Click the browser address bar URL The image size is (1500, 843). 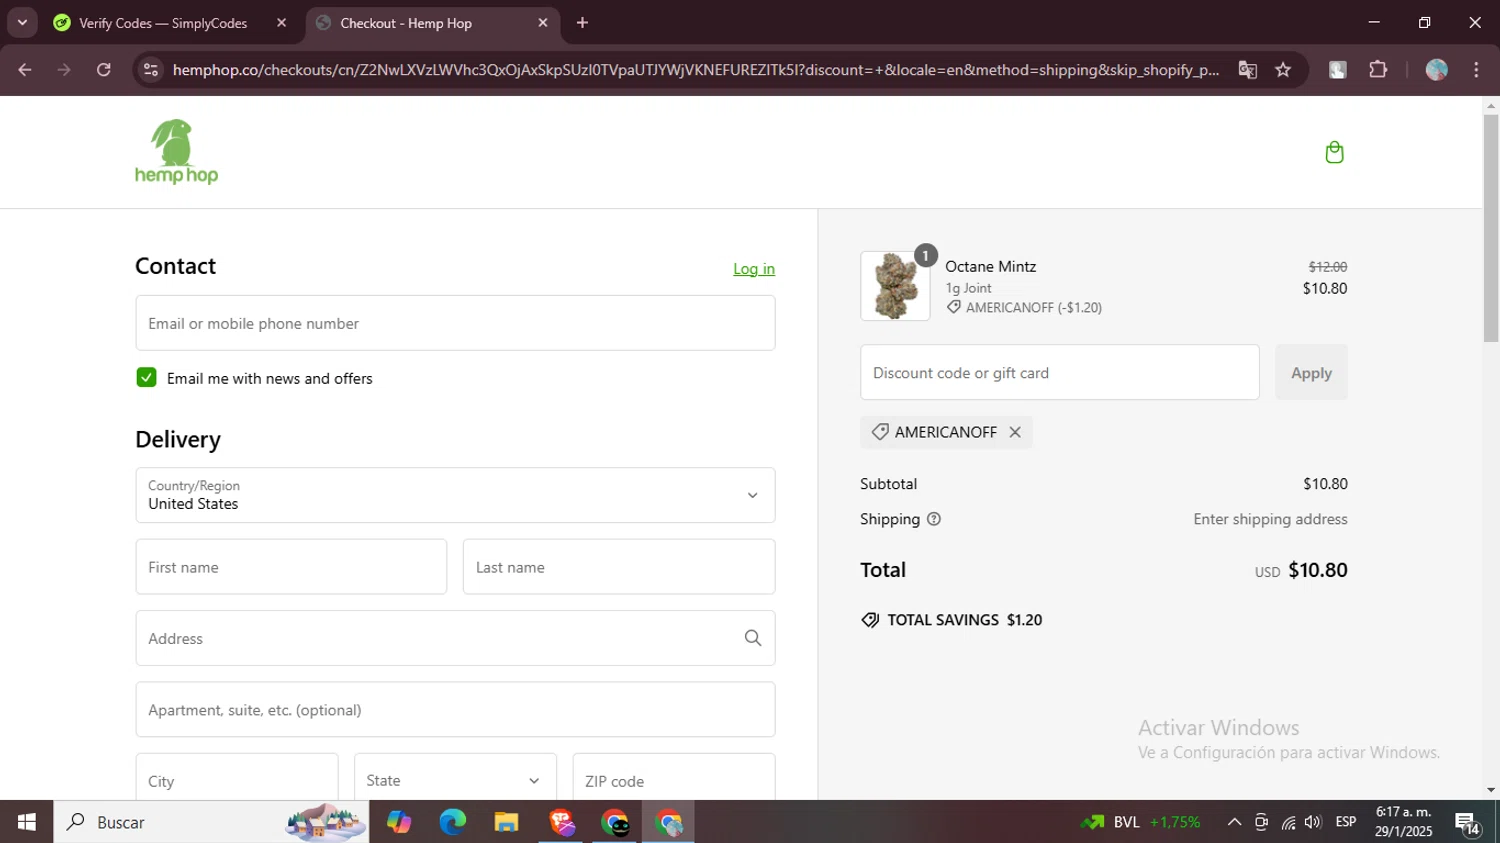(x=696, y=70)
